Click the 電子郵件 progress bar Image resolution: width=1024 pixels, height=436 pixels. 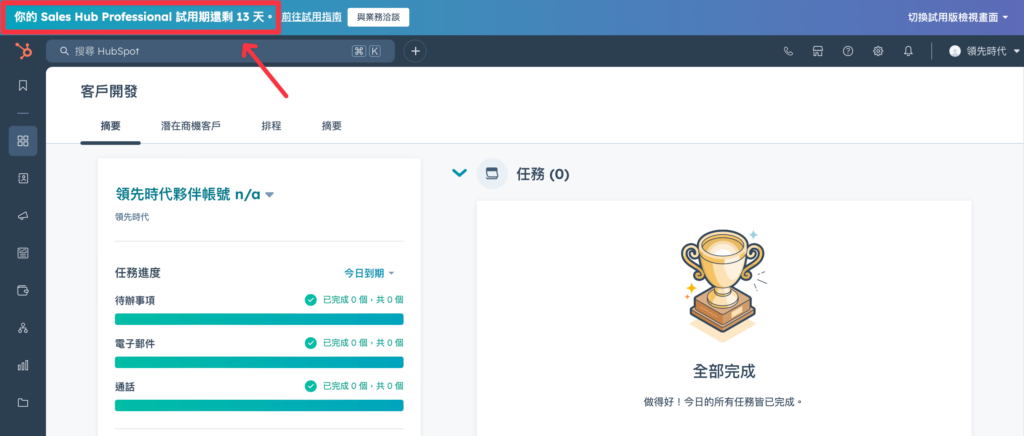click(x=259, y=362)
